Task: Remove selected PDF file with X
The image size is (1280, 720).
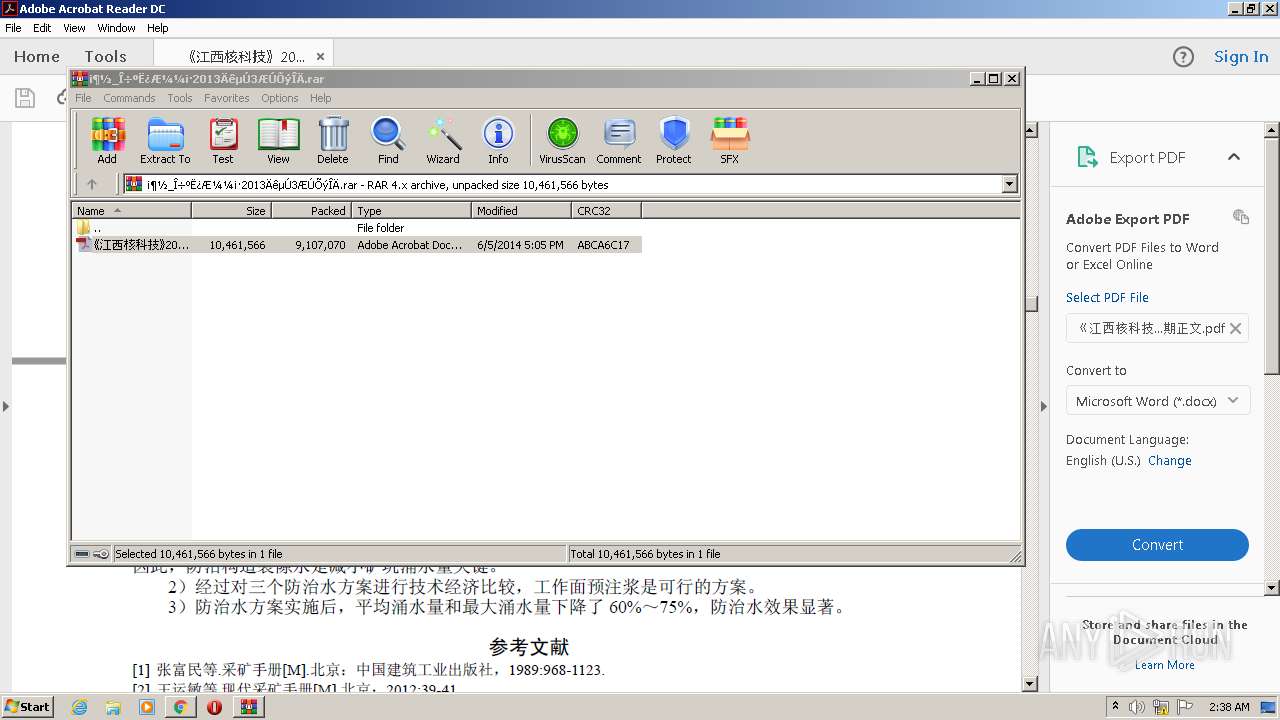Action: click(1236, 328)
